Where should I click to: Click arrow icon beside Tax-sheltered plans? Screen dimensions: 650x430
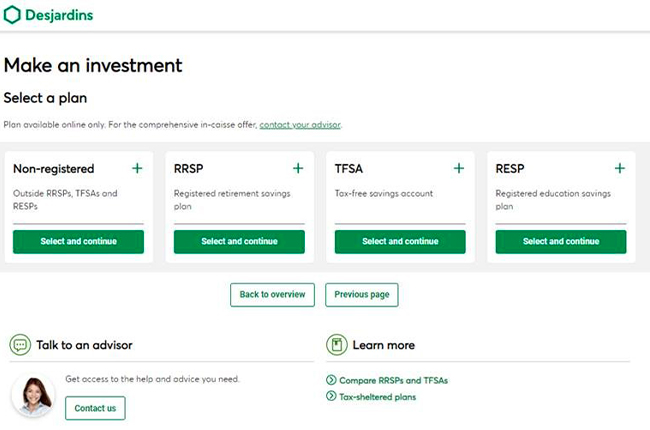tap(331, 397)
